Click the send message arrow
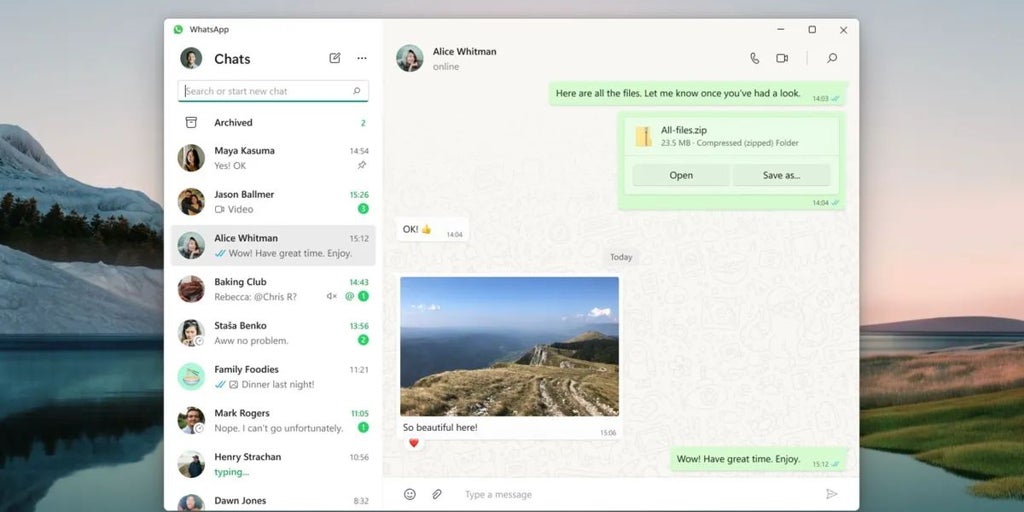The height and width of the screenshot is (512, 1024). pyautogui.click(x=831, y=494)
